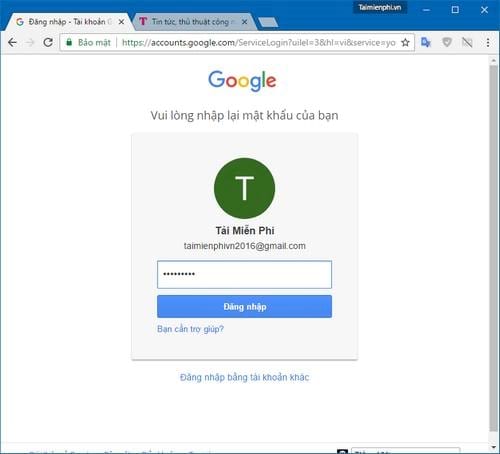Bookmark this page with the star icon
Screen dimensions: 500x454
[x=405, y=42]
